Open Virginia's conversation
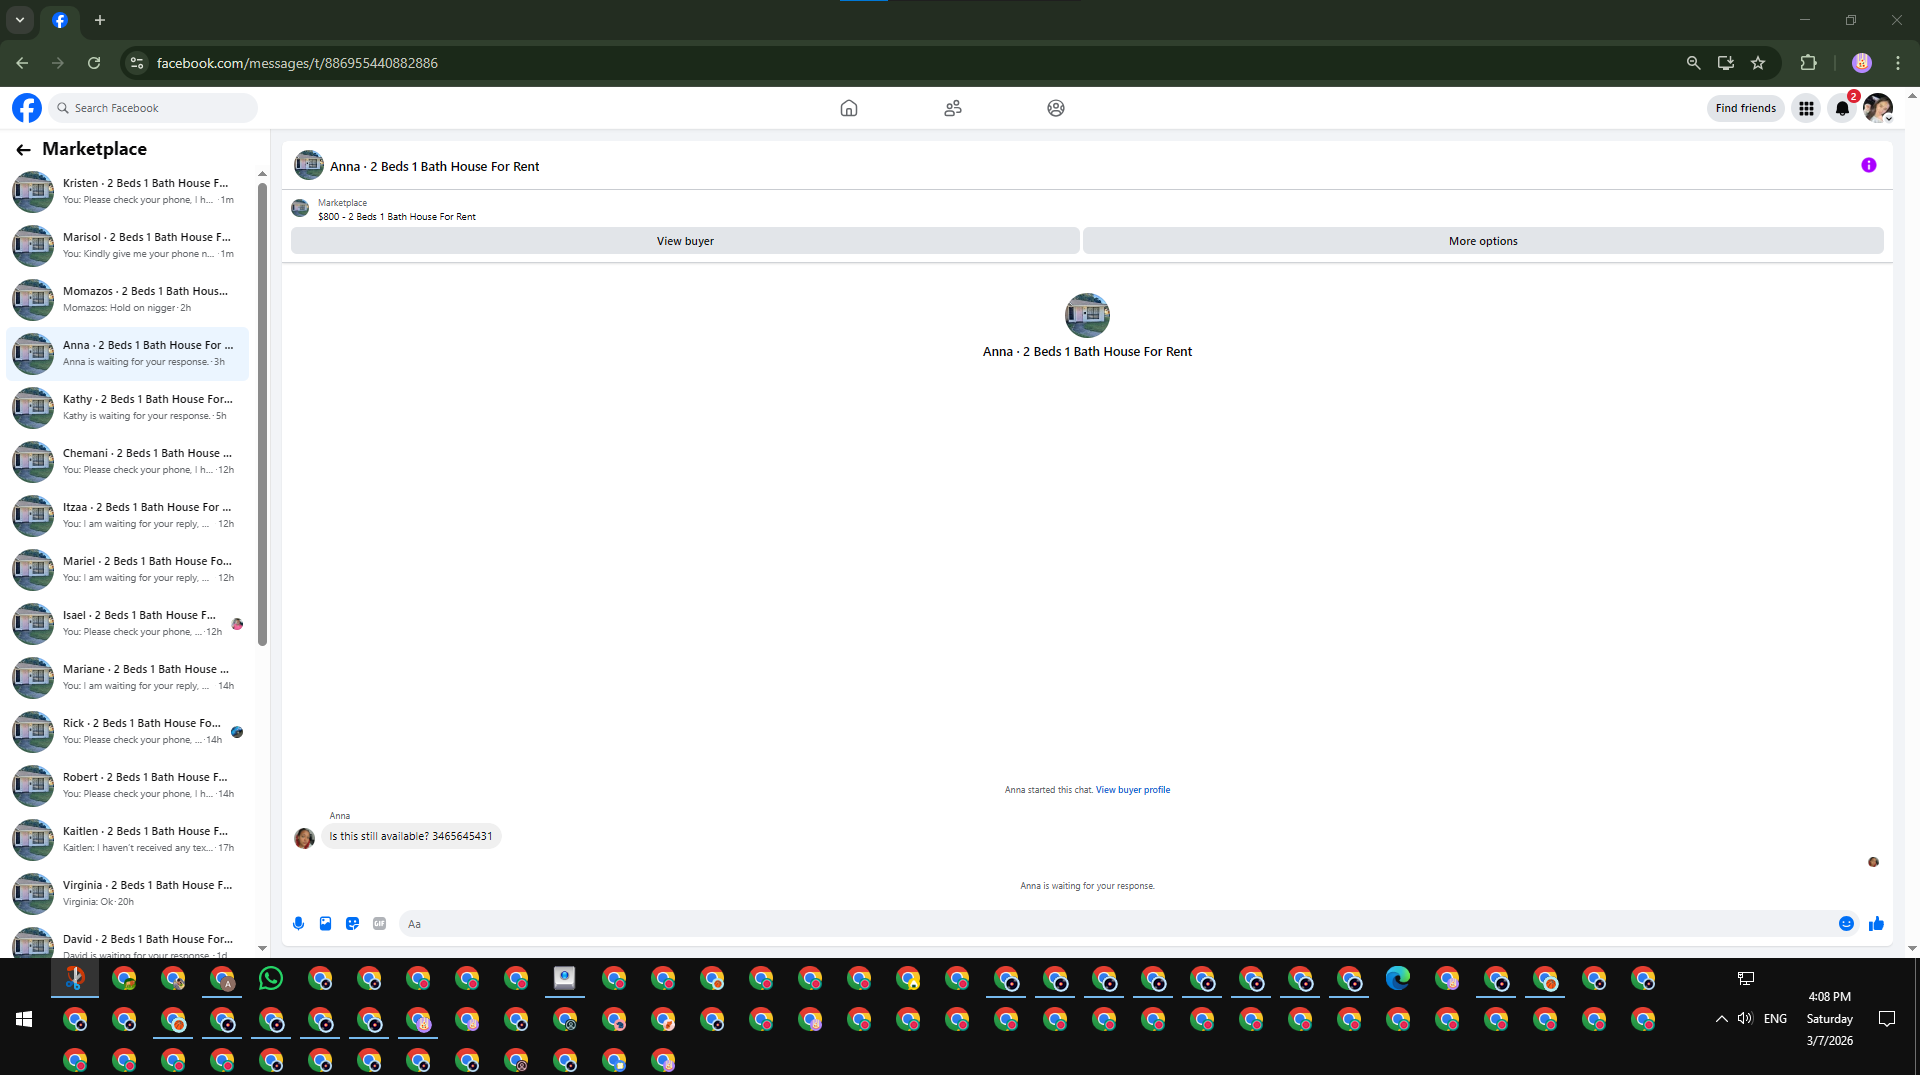Viewport: 1920px width, 1075px height. [127, 894]
